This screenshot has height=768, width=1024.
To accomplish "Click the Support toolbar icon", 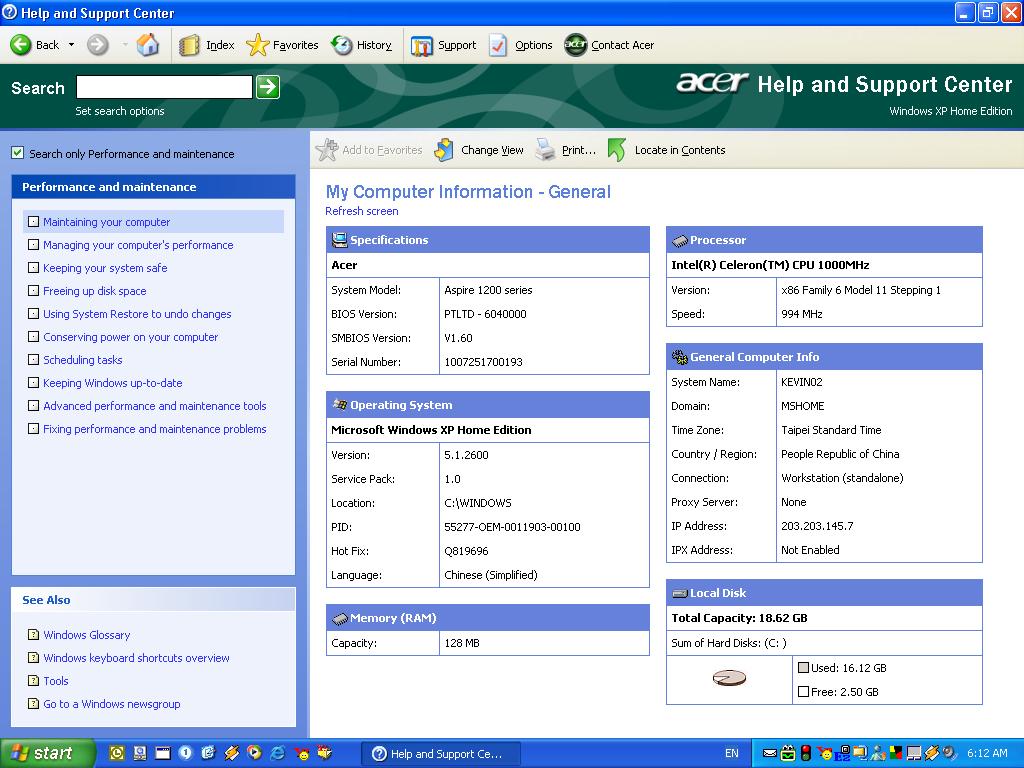I will [422, 45].
